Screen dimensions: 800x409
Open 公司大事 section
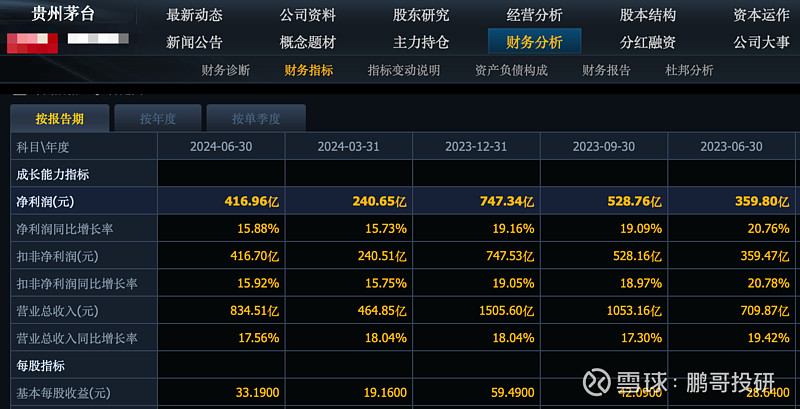coord(761,42)
